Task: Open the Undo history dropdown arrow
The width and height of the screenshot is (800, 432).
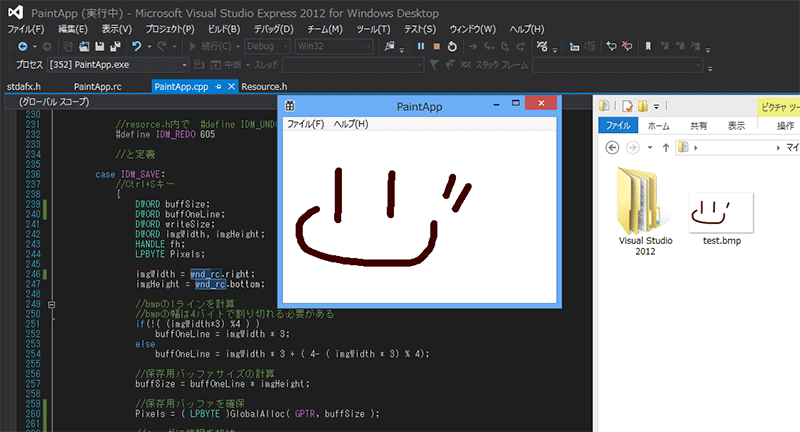Action: pyautogui.click(x=149, y=46)
